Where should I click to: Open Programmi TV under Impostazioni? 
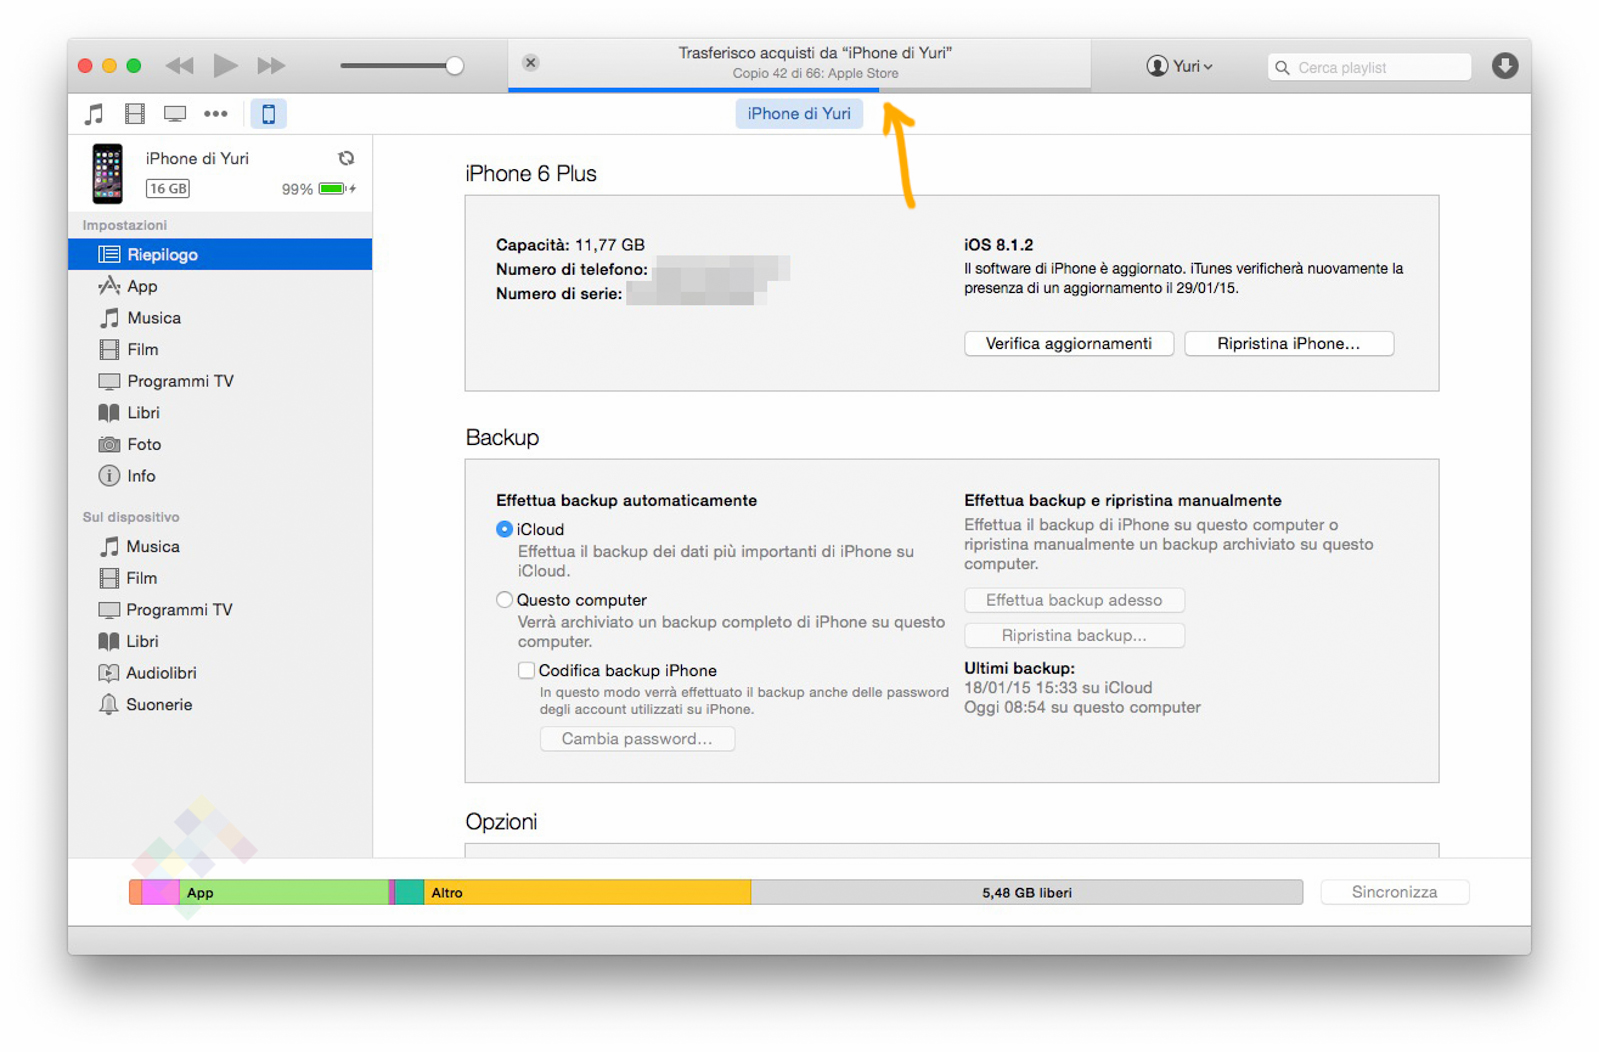[220, 381]
